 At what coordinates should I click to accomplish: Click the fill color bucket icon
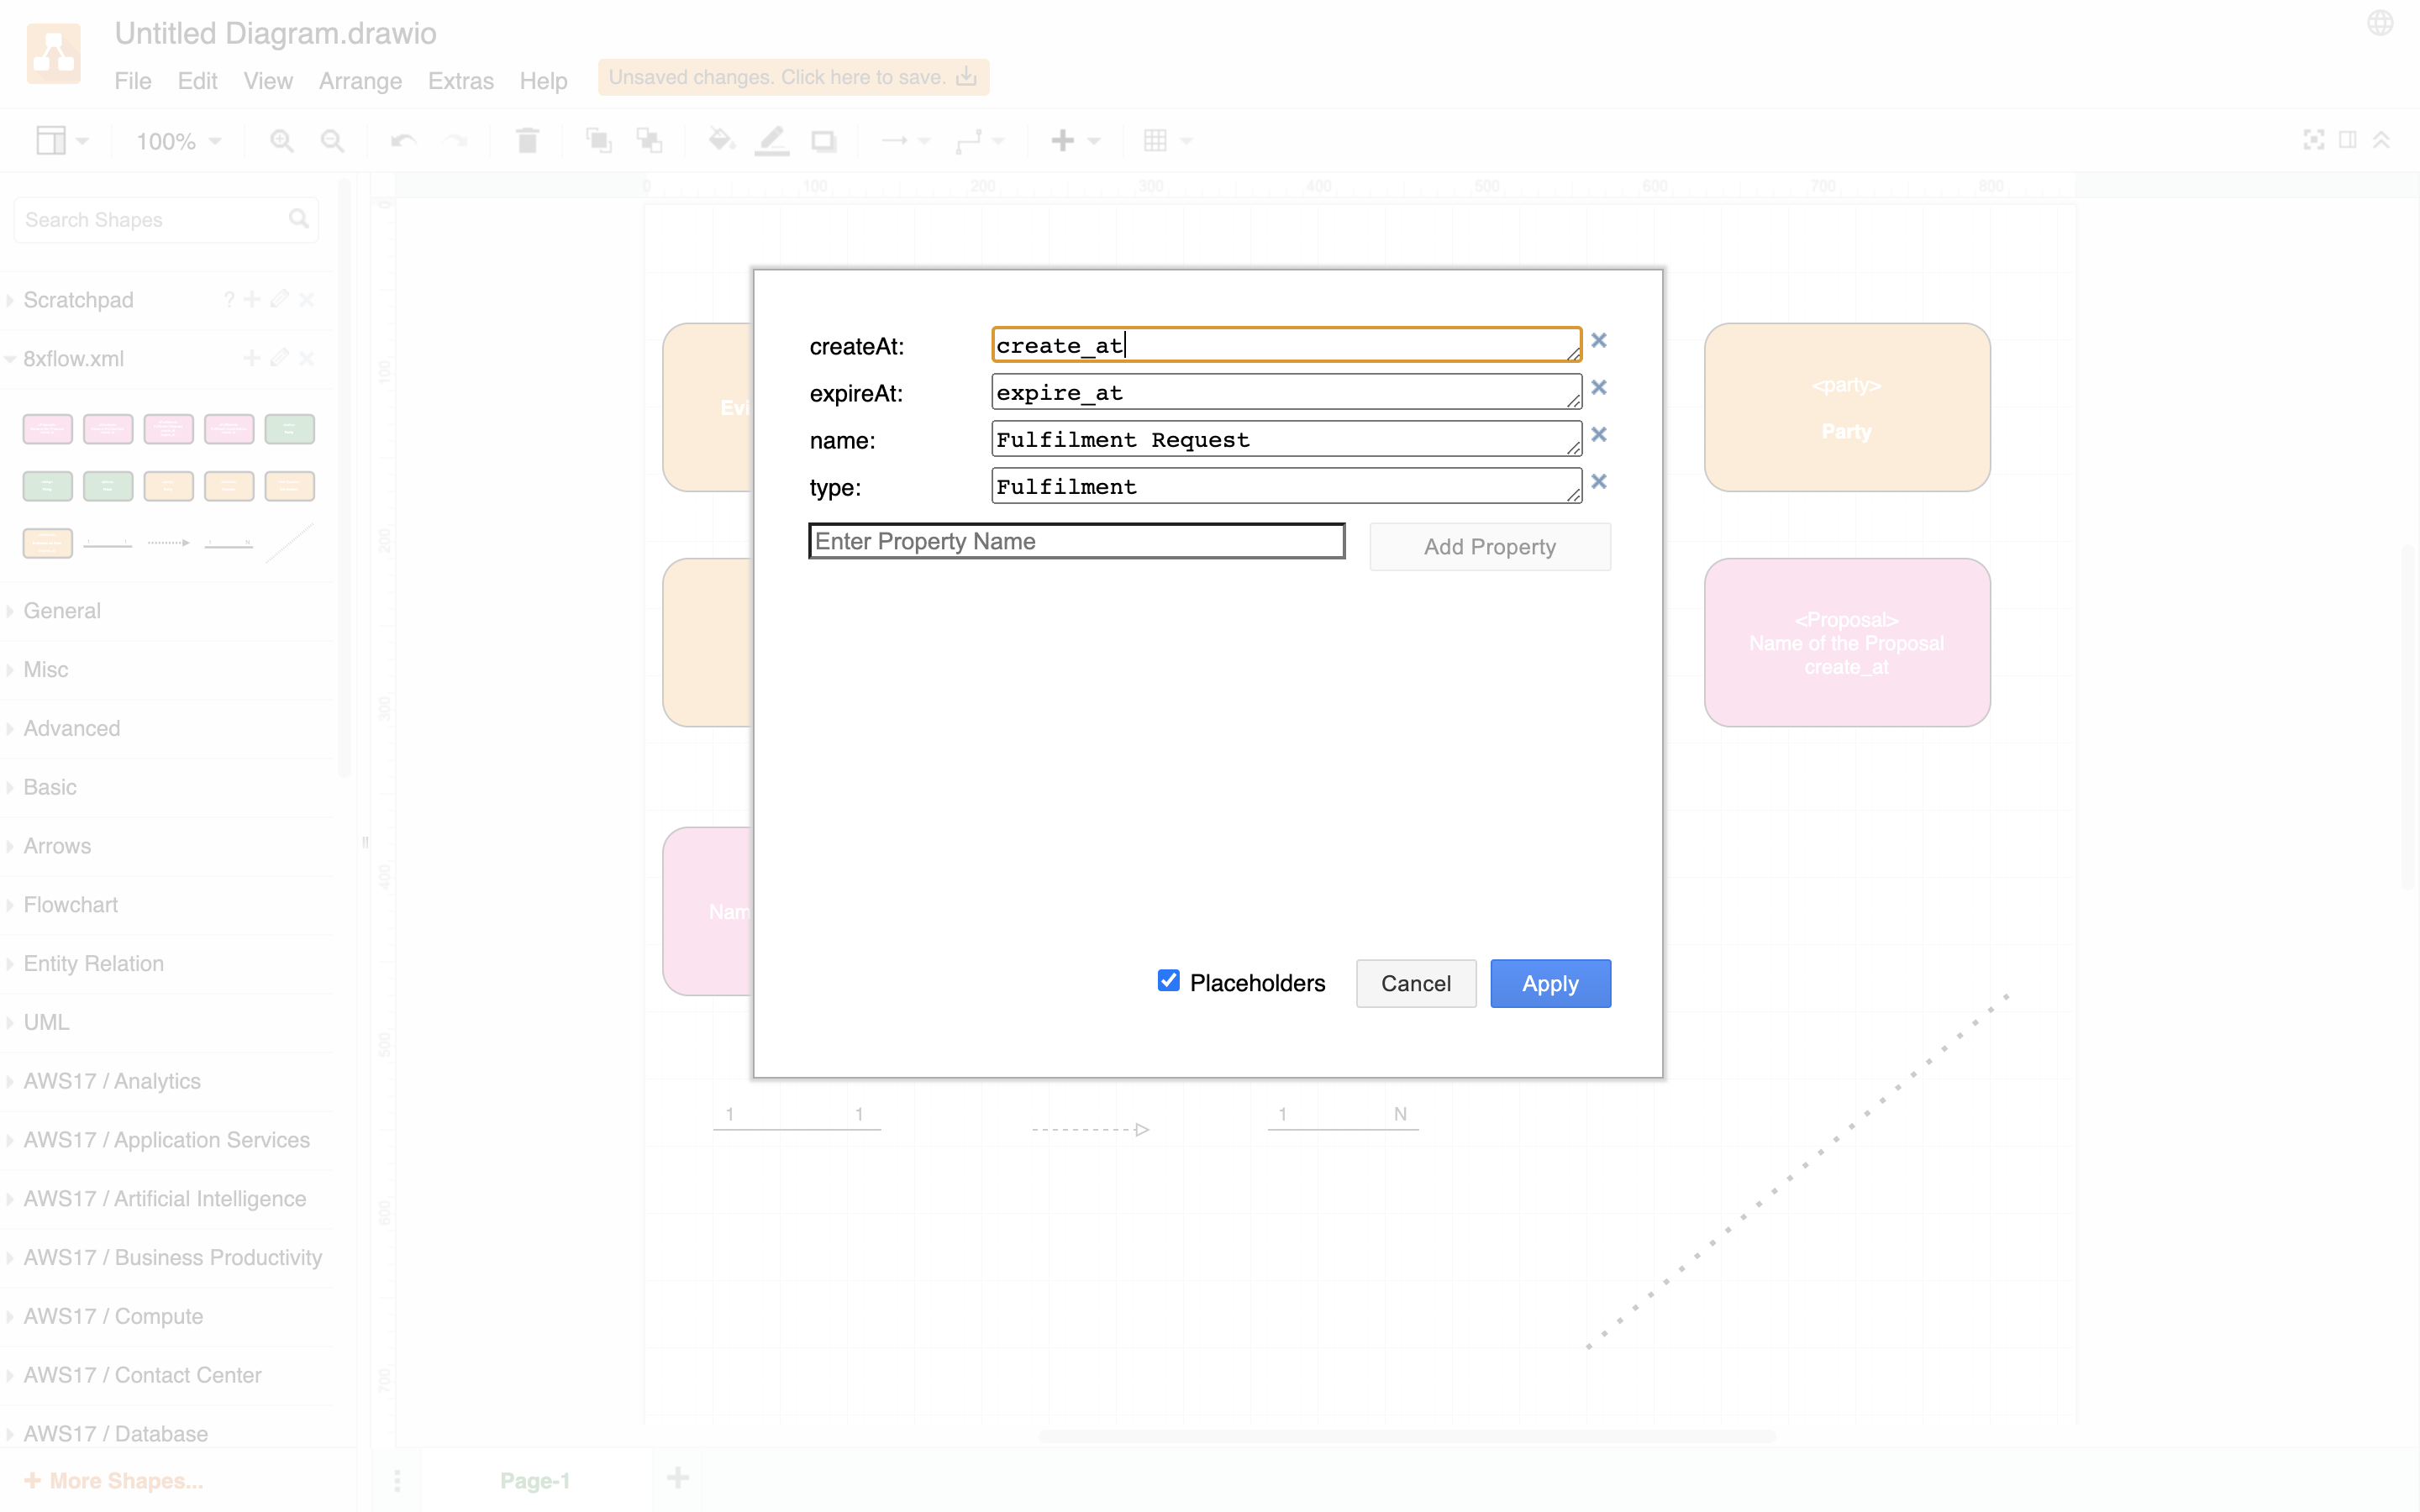click(x=720, y=141)
